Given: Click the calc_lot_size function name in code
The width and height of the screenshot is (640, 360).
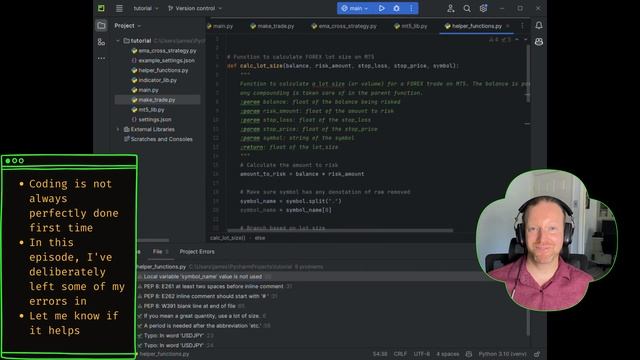Looking at the screenshot, I should [261, 66].
